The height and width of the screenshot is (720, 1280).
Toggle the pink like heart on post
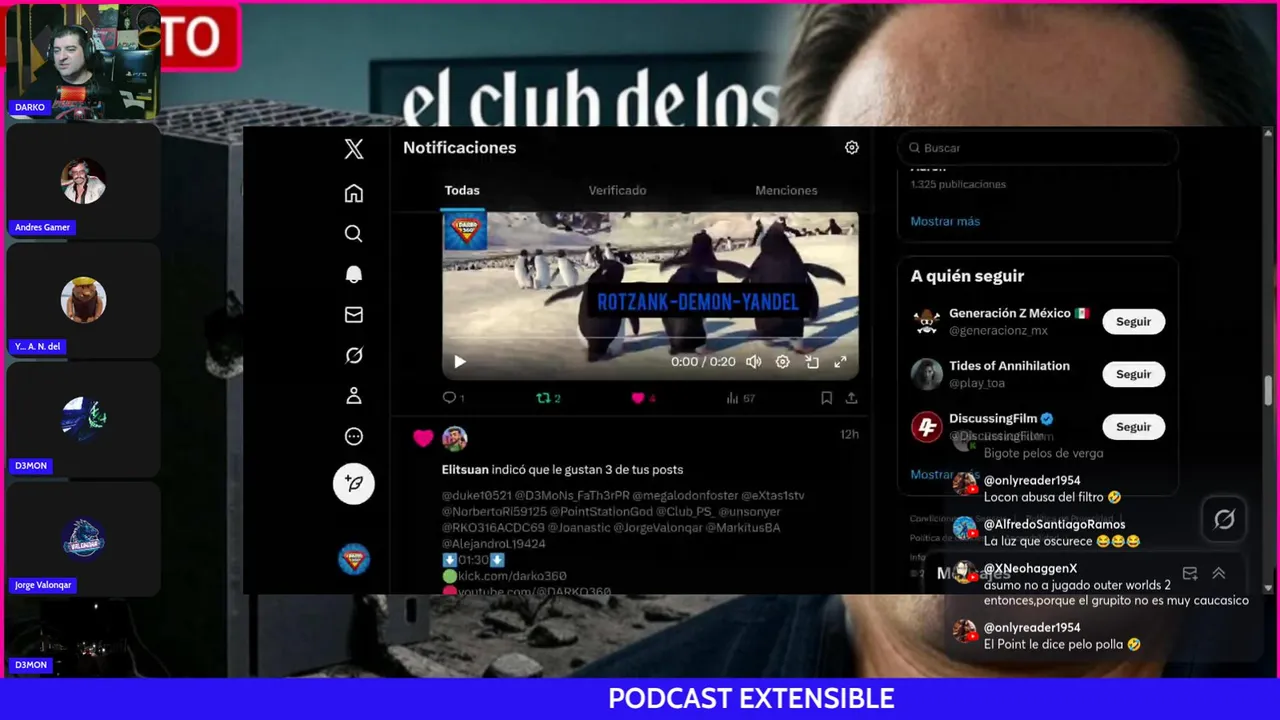click(637, 398)
